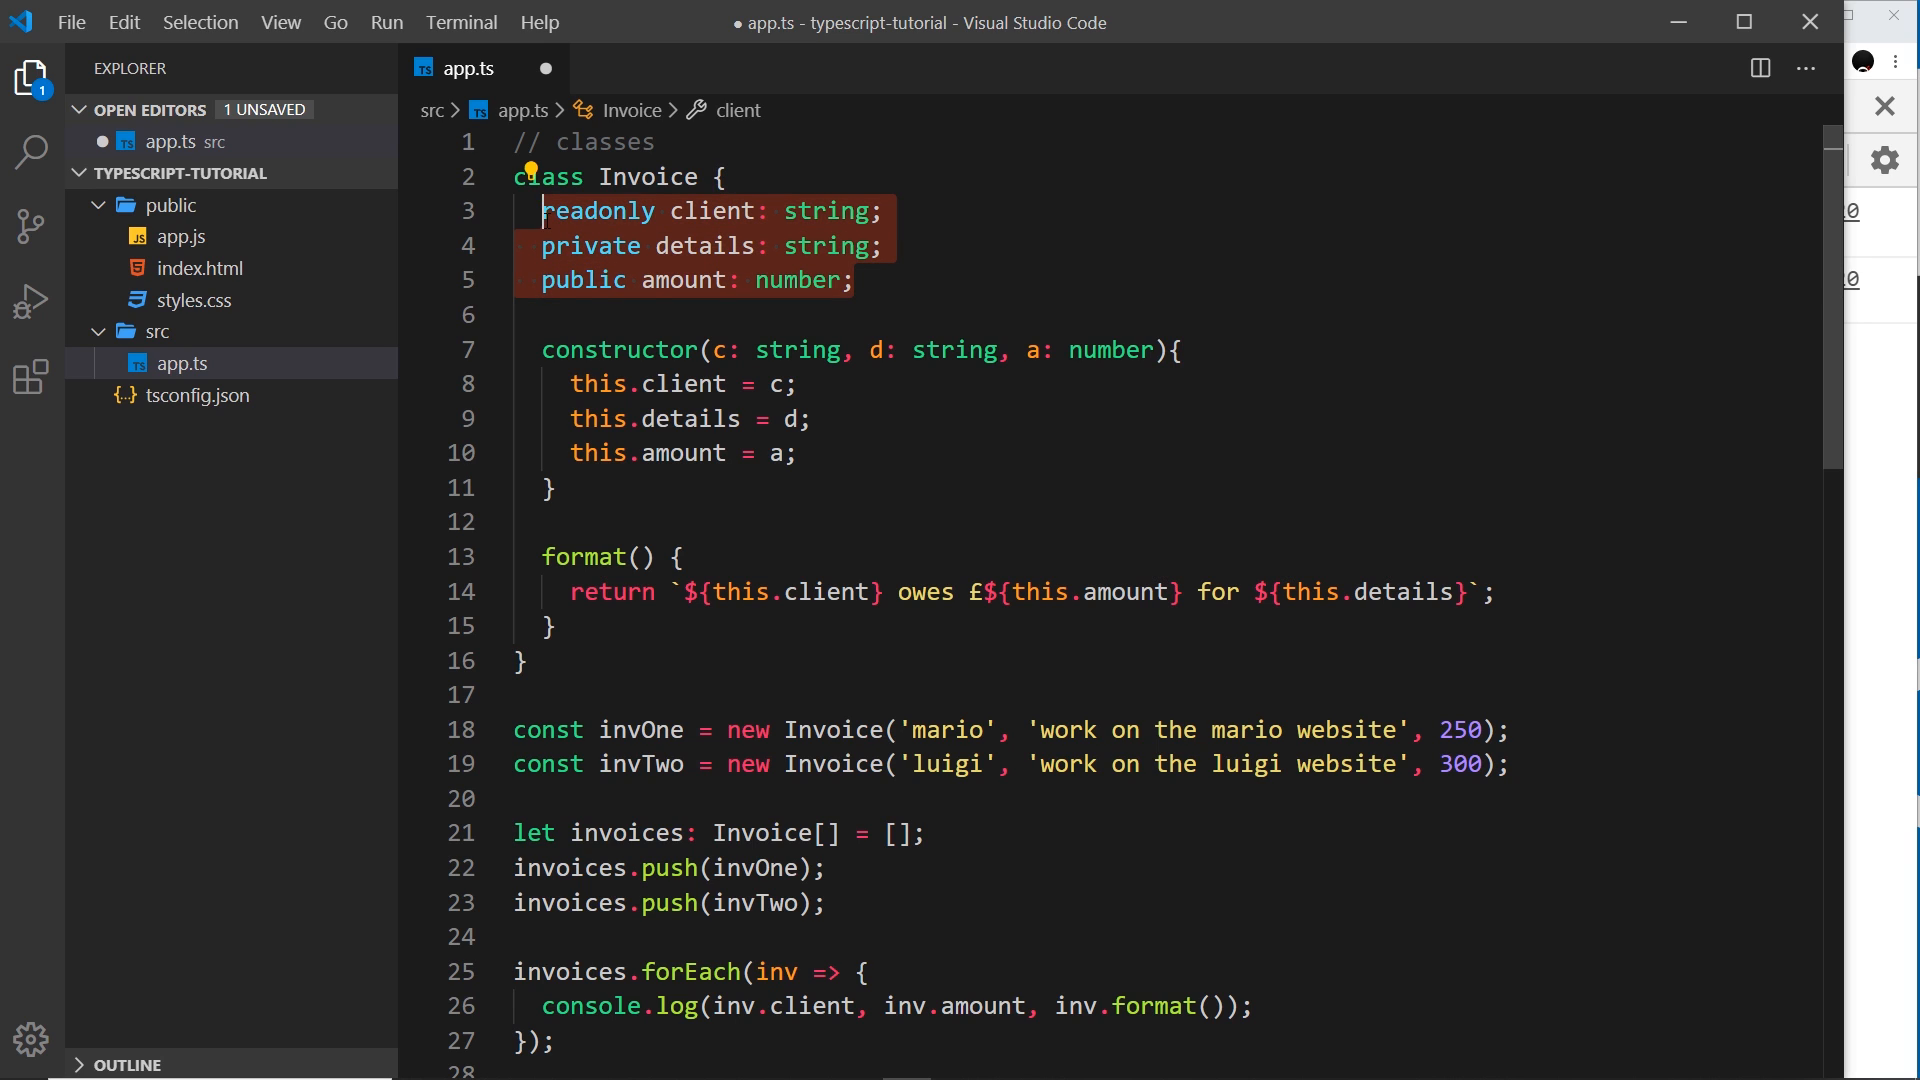Open the Extensions view
1920x1080 pixels.
click(x=32, y=376)
